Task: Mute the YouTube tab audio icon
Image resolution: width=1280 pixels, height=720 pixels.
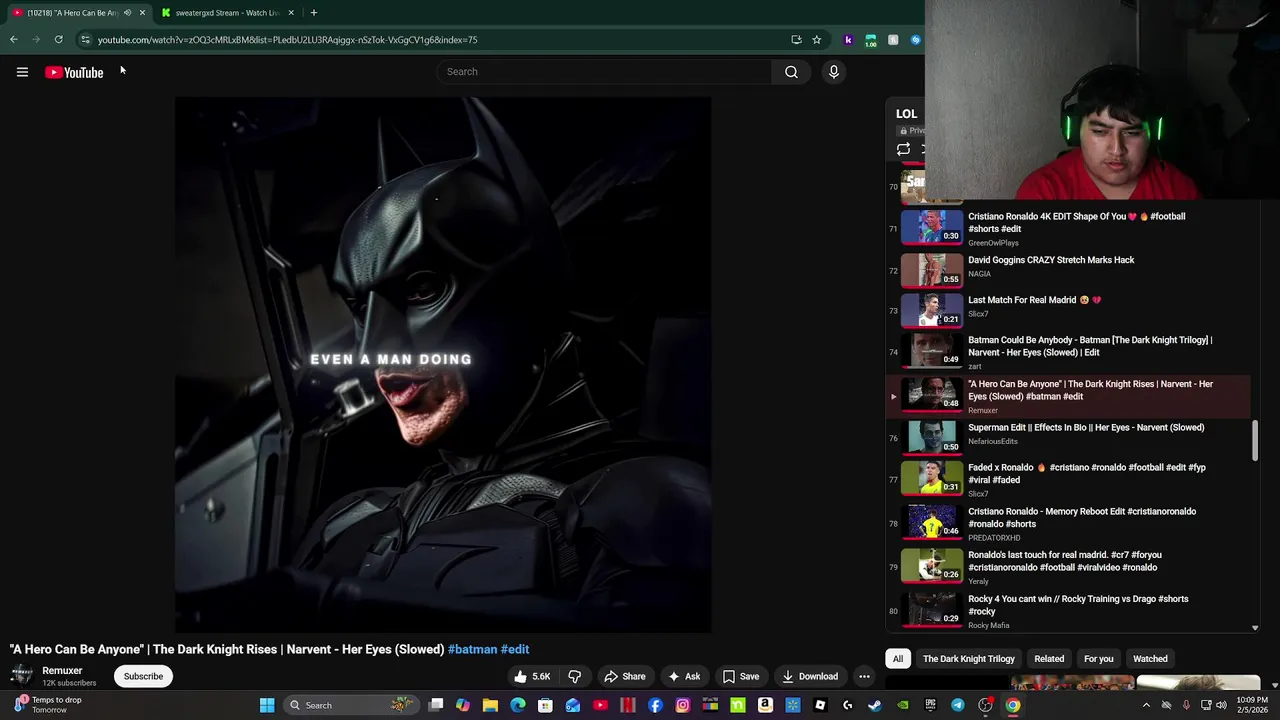Action: point(127,13)
